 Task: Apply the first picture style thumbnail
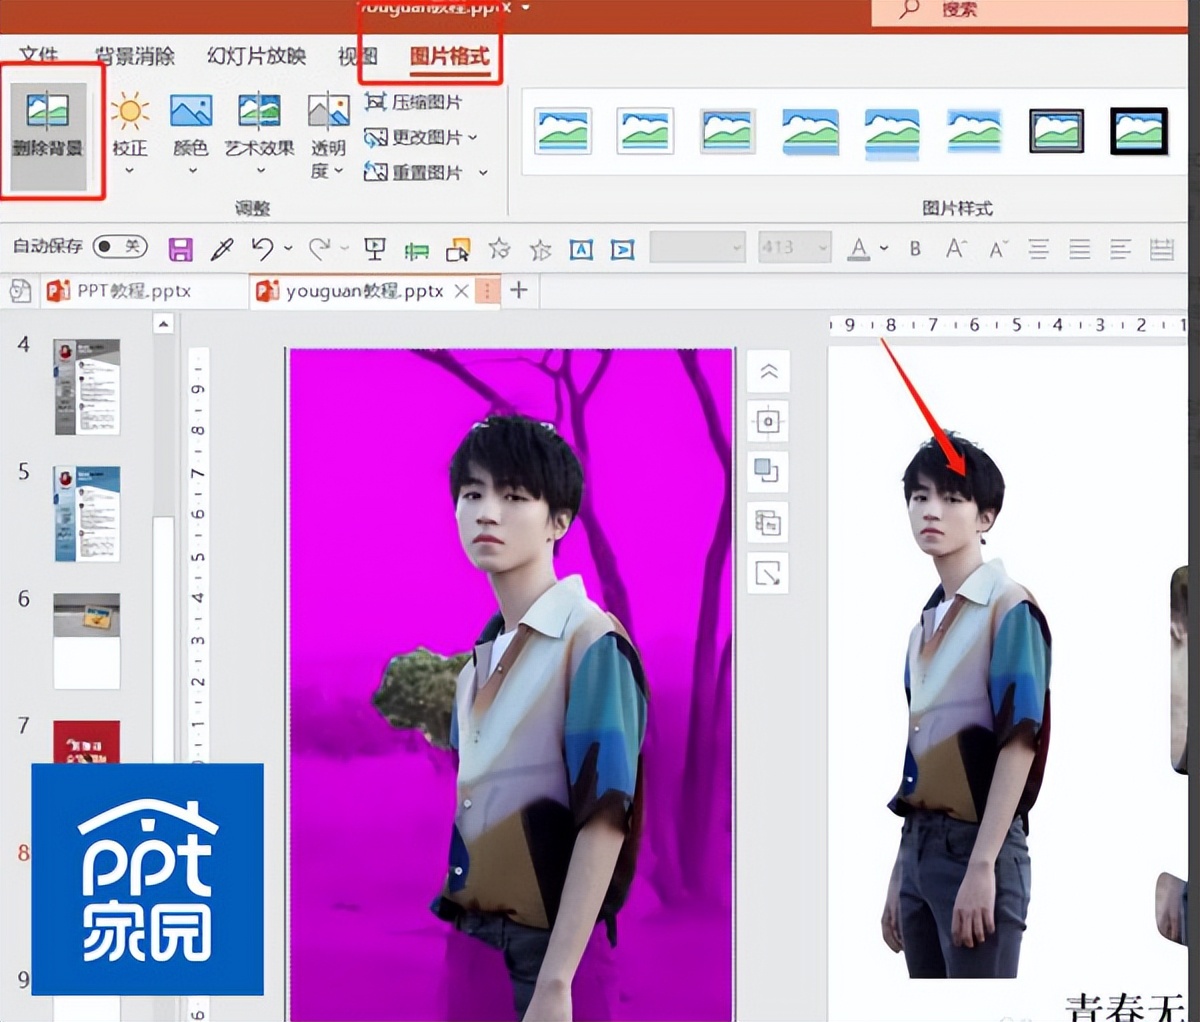563,131
